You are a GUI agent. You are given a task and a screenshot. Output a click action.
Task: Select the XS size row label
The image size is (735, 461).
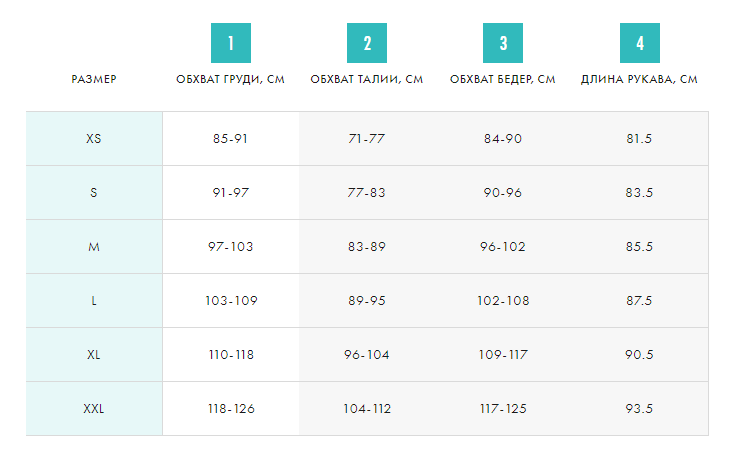[x=94, y=139]
